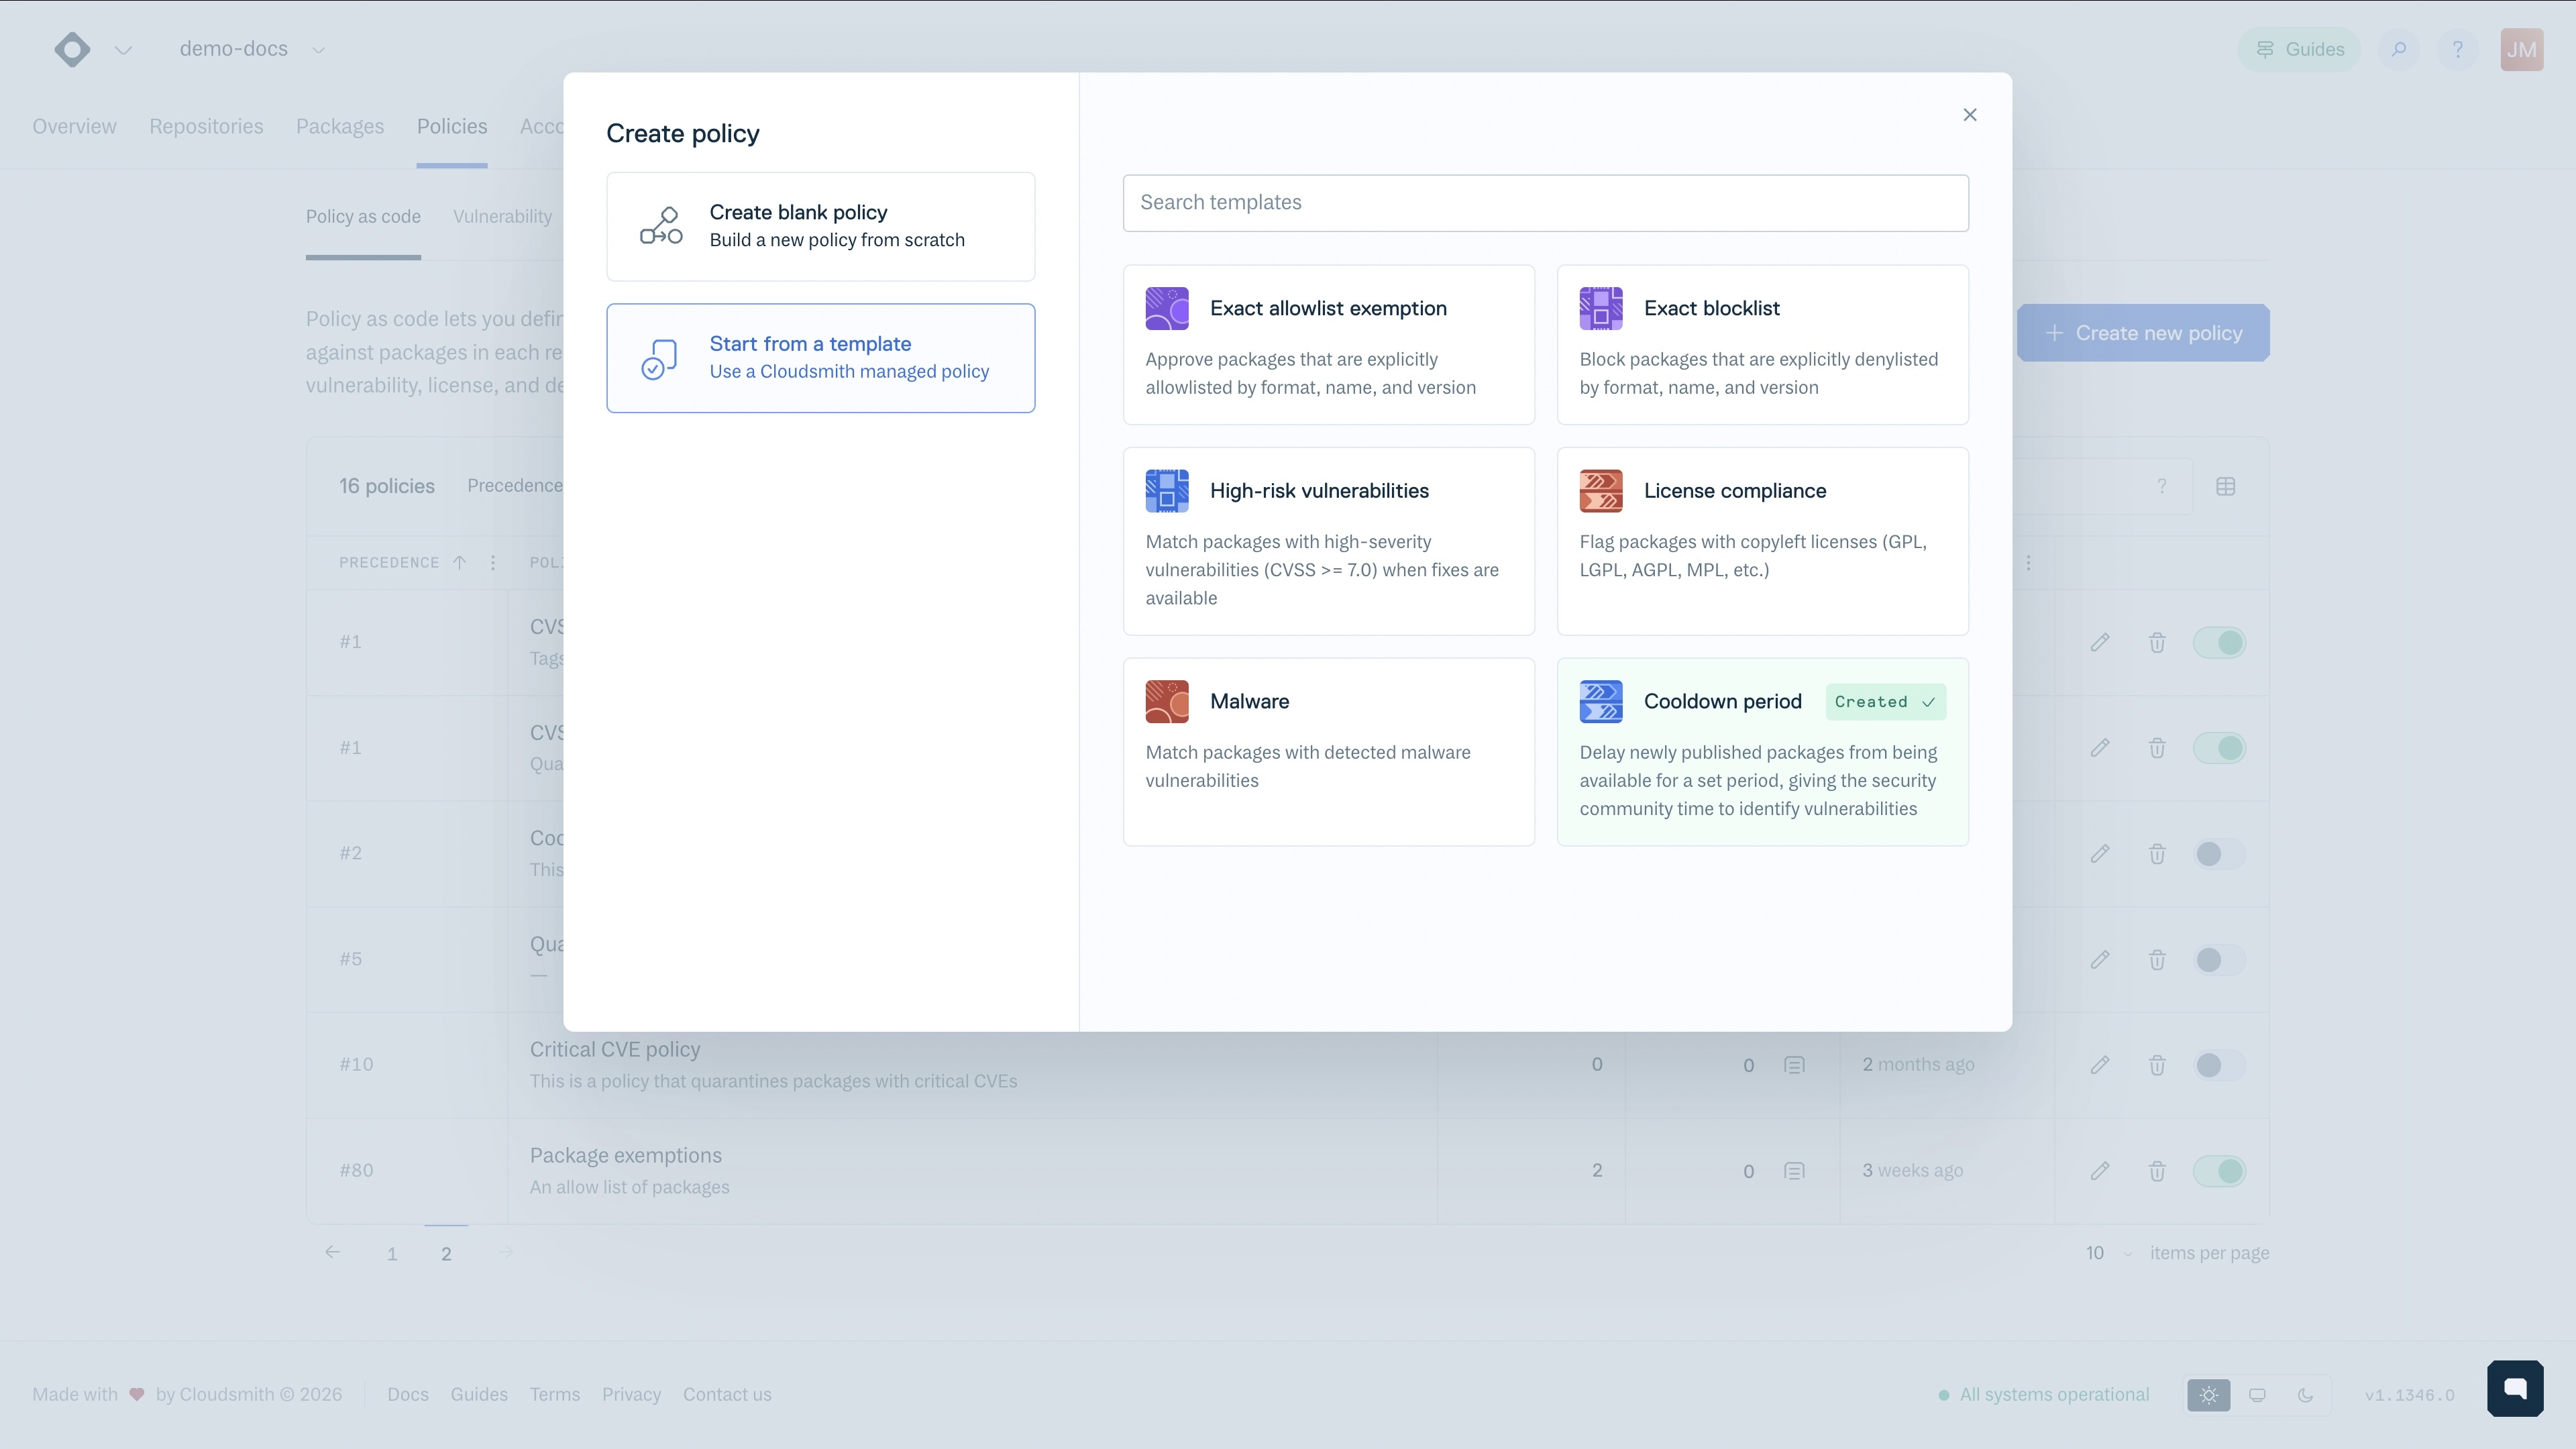2576x1449 pixels.
Task: Focus the Search templates field
Action: pos(1545,203)
